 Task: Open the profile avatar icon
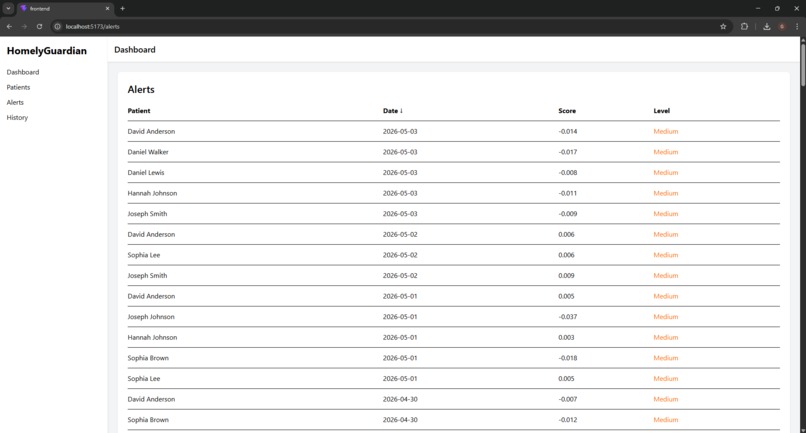pyautogui.click(x=782, y=26)
